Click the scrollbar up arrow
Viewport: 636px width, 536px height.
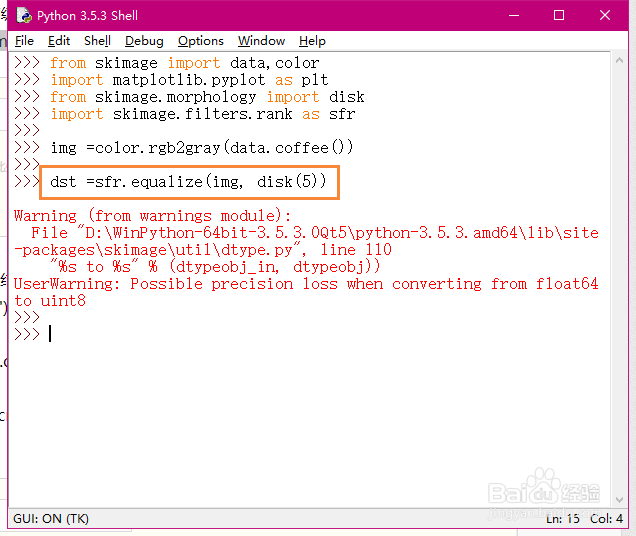(619, 61)
